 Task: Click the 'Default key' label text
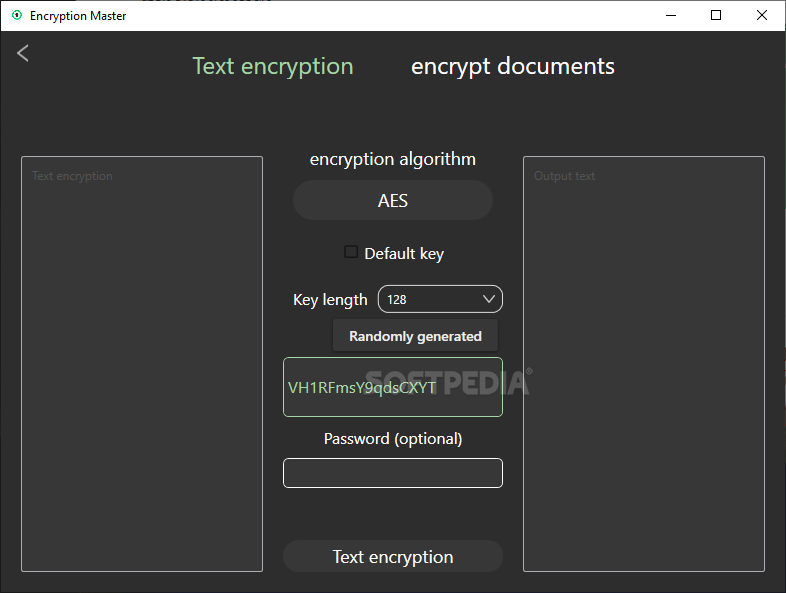pos(404,254)
